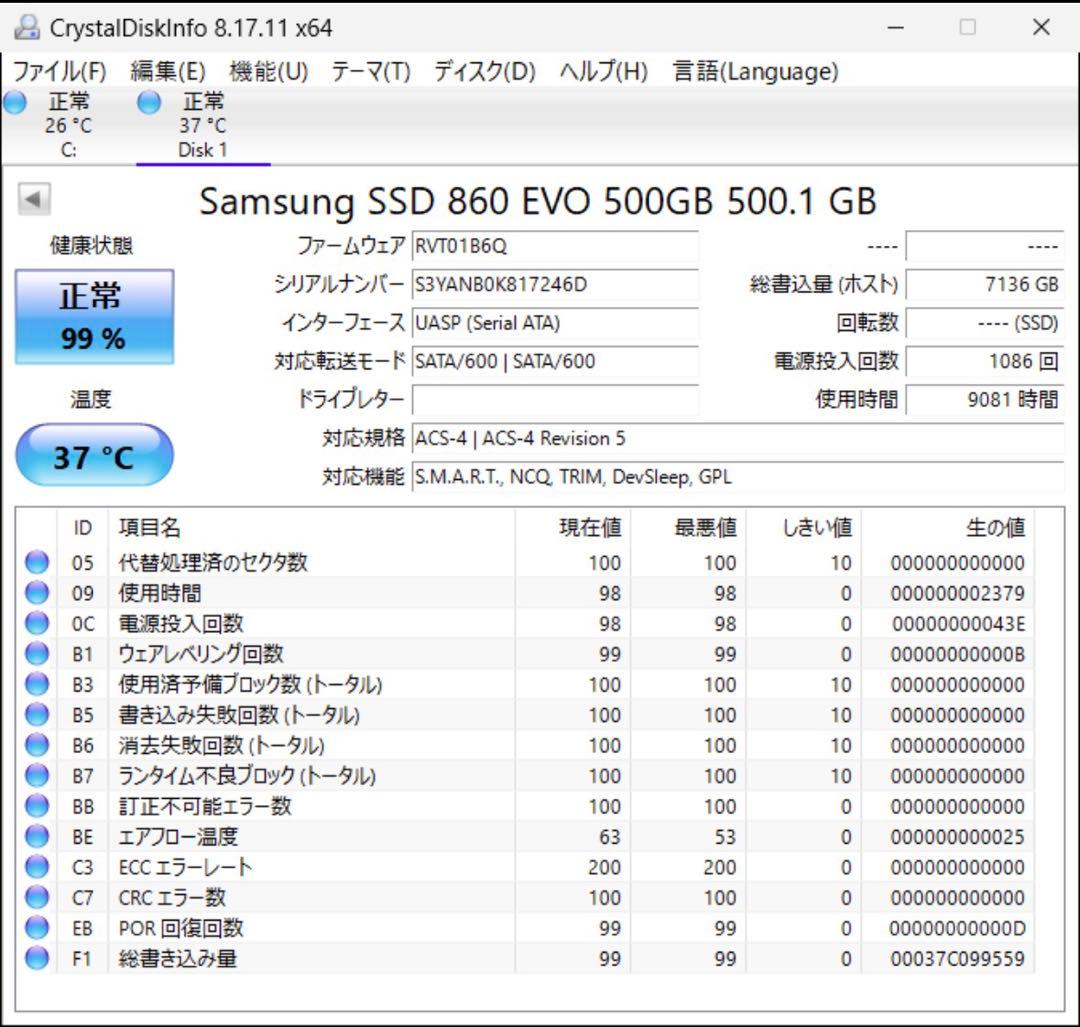Select the POR 回復回数 attribute name

[181, 928]
